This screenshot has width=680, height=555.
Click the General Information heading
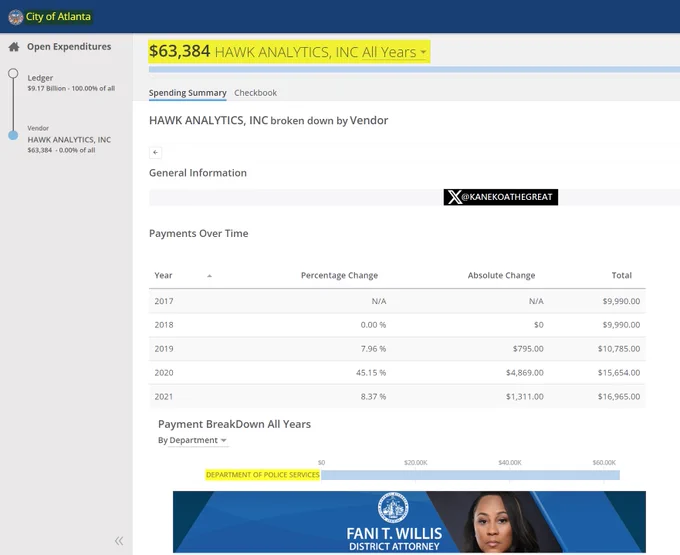pos(198,173)
